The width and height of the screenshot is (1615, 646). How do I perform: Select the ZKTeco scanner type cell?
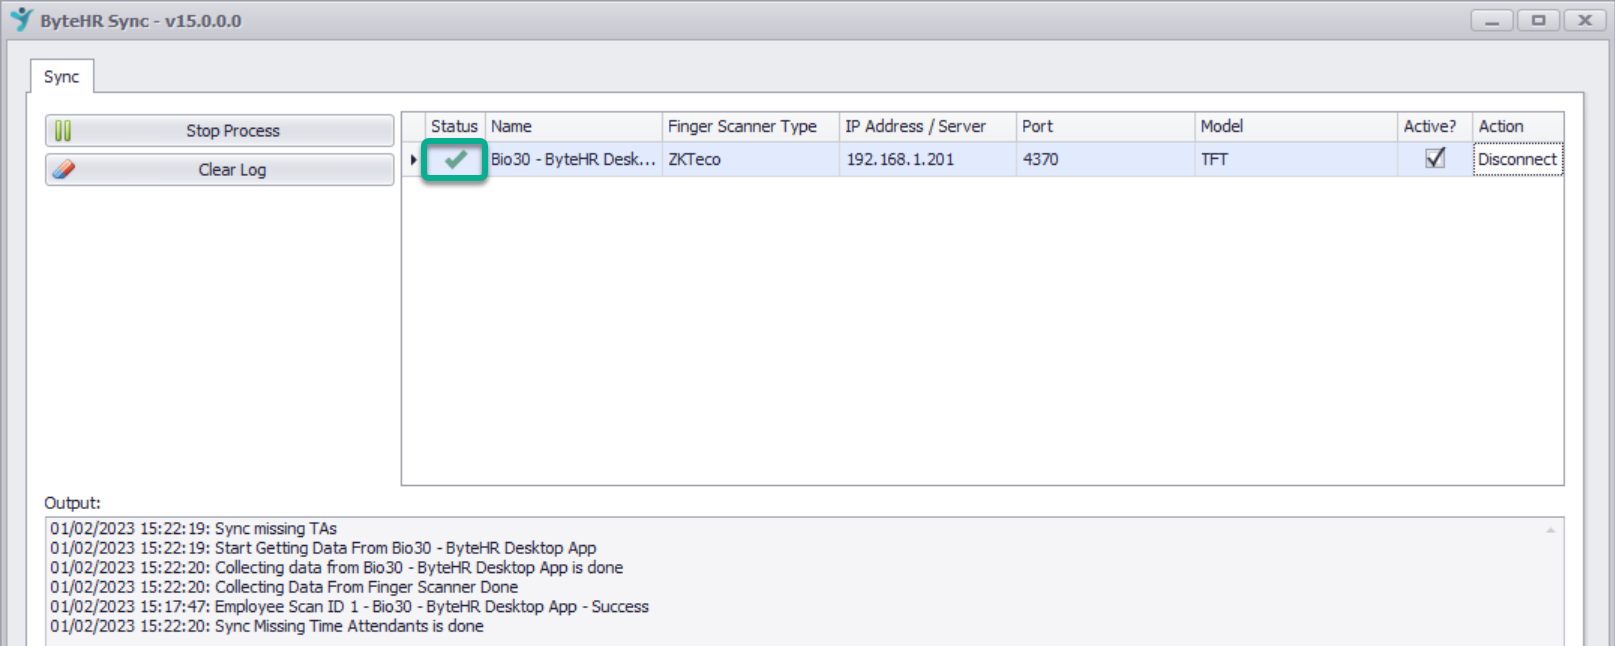[x=750, y=159]
